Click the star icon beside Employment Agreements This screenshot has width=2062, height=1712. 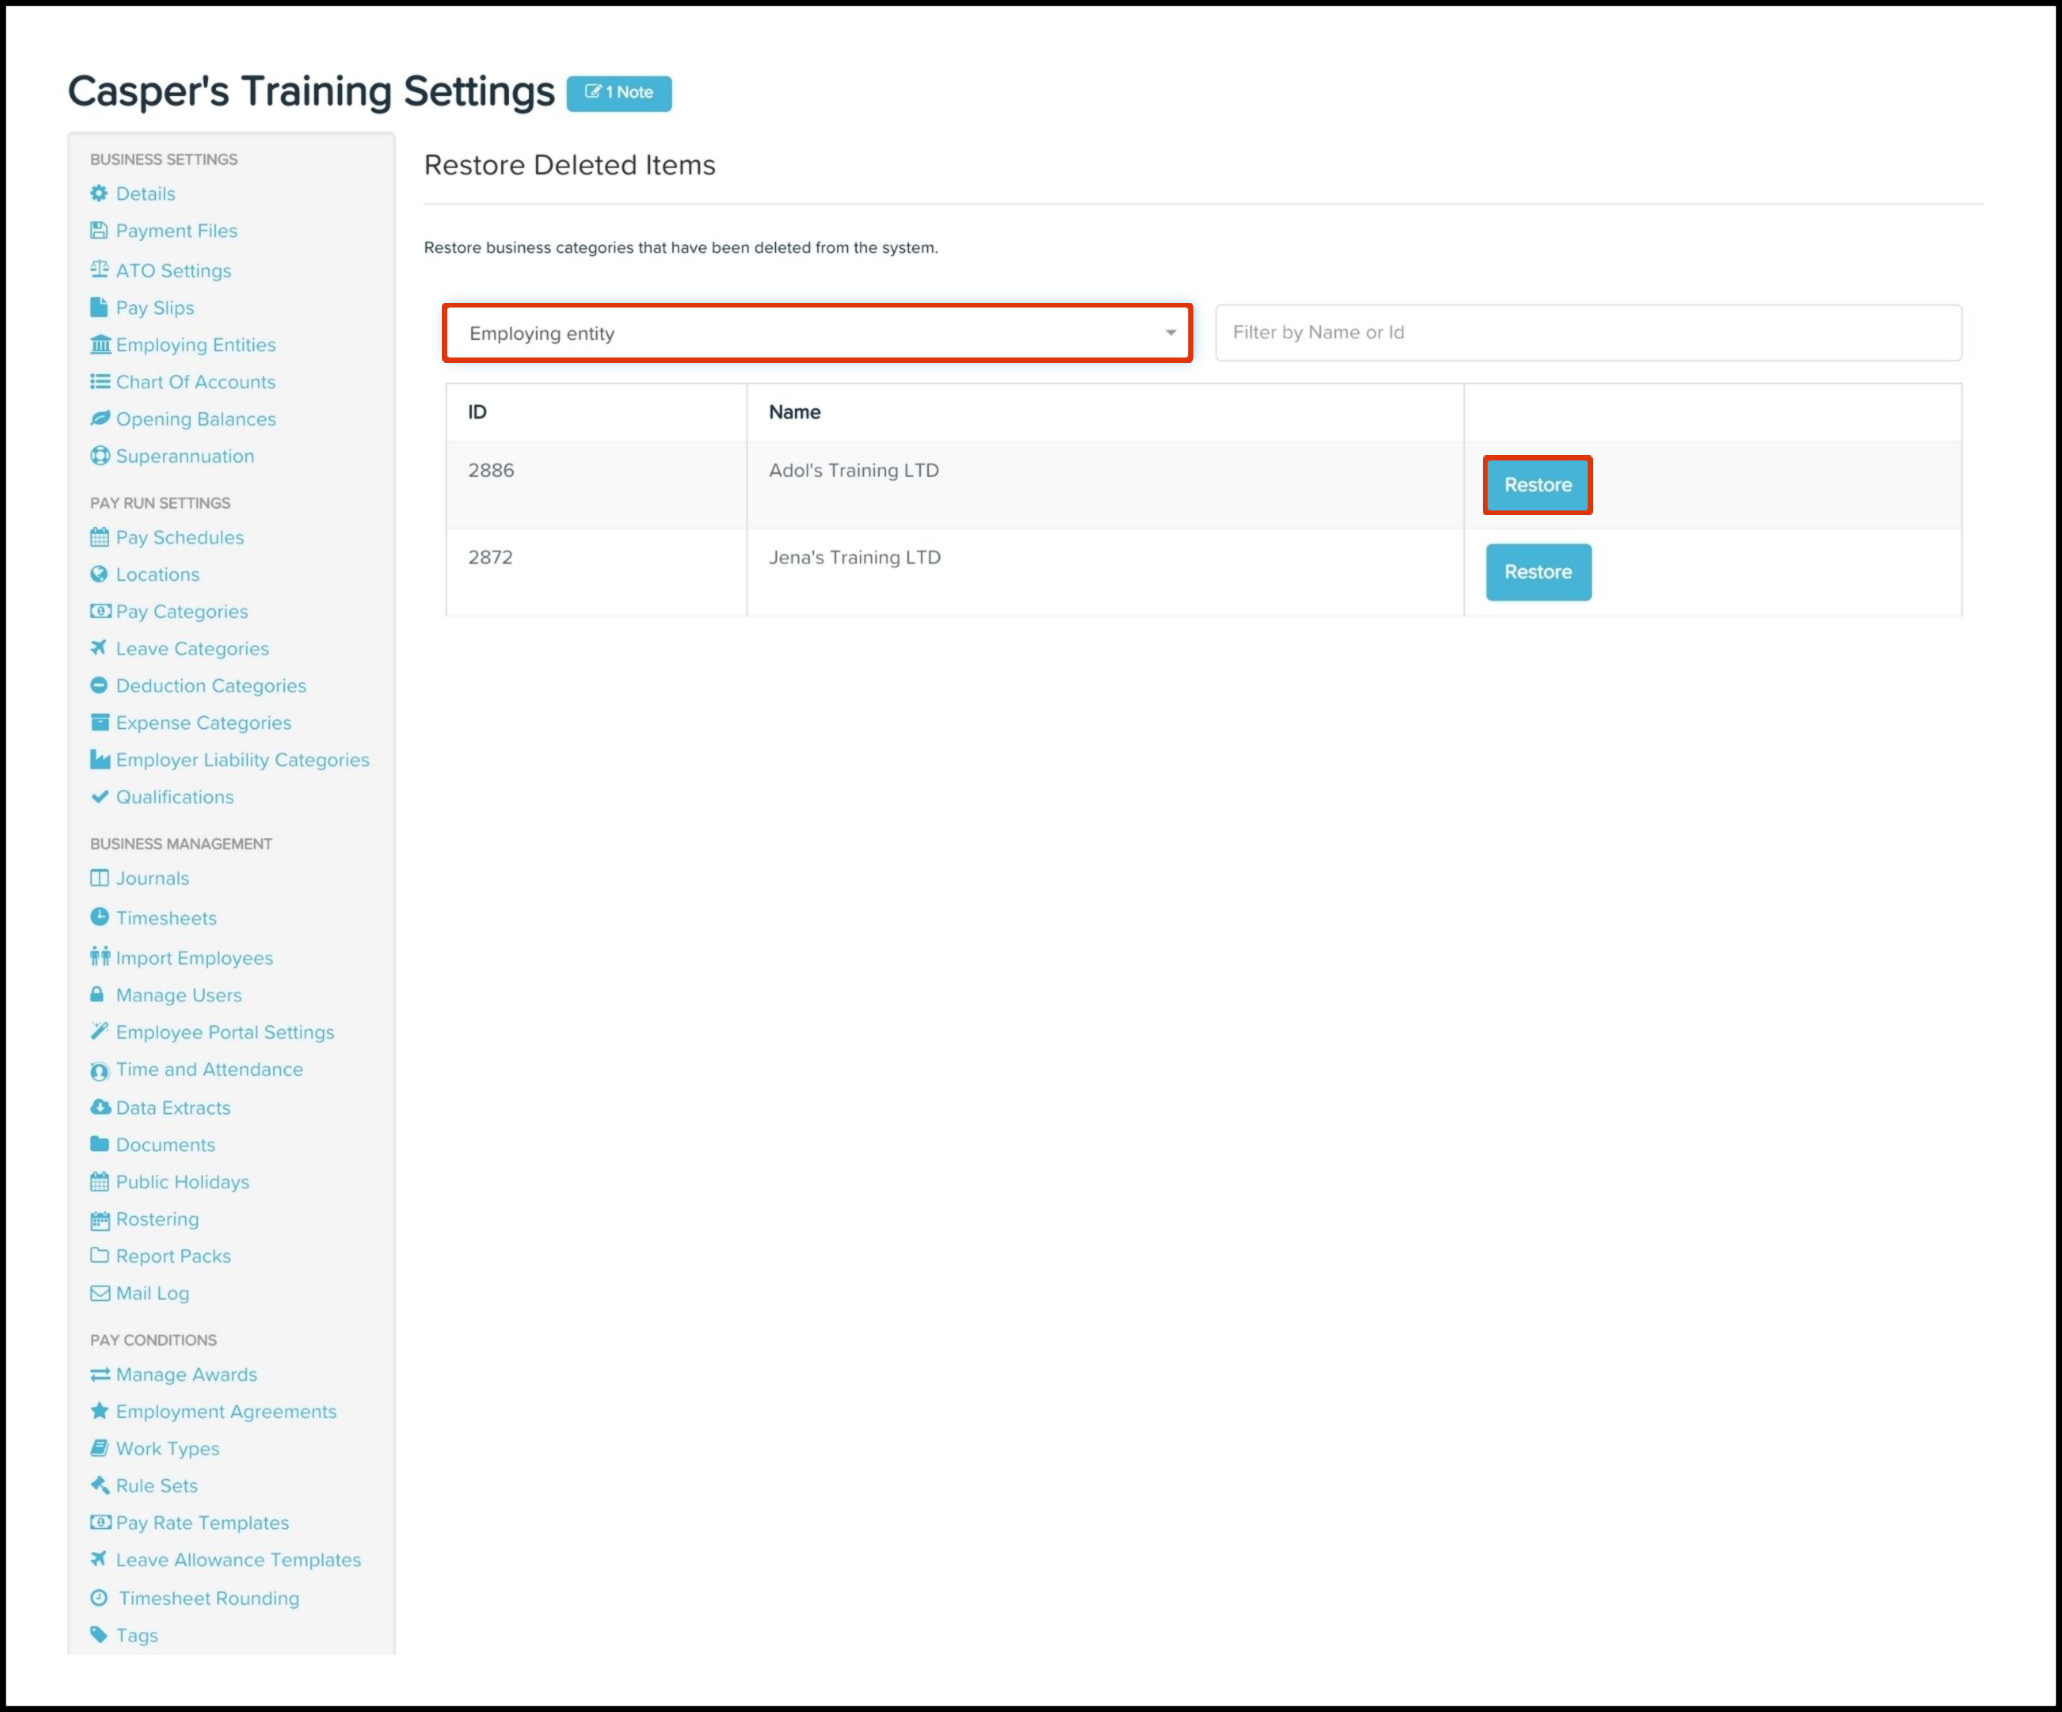[99, 1411]
